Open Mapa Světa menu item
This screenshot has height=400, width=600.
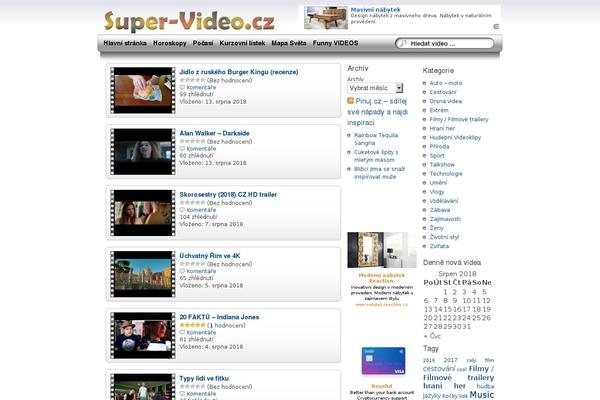point(289,43)
